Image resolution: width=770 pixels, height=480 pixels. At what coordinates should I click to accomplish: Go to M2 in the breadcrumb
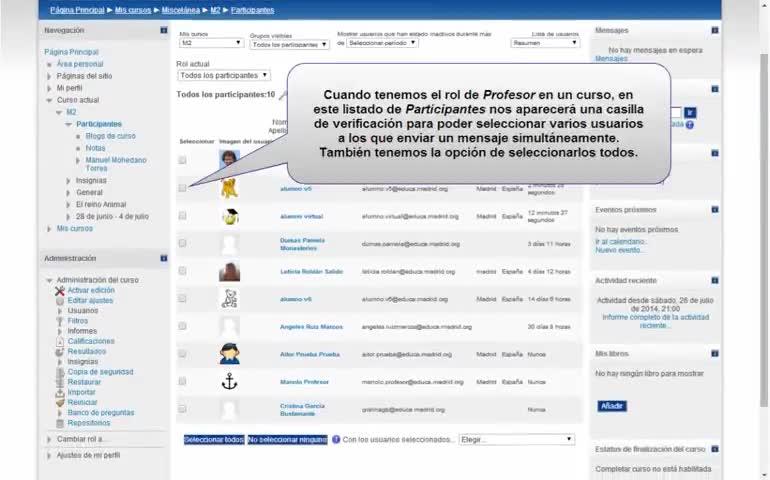pos(215,10)
